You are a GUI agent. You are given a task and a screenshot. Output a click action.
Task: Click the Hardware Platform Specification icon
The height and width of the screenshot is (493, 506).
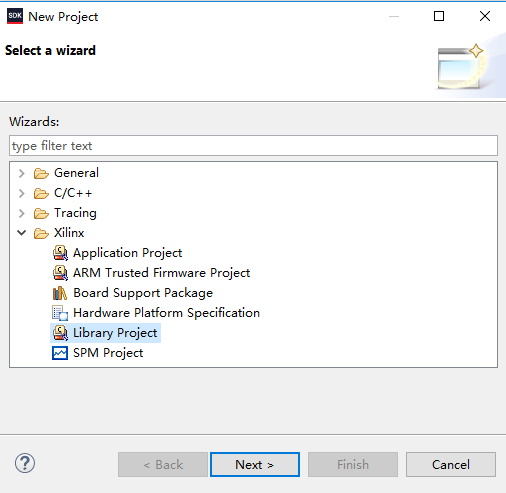60,313
